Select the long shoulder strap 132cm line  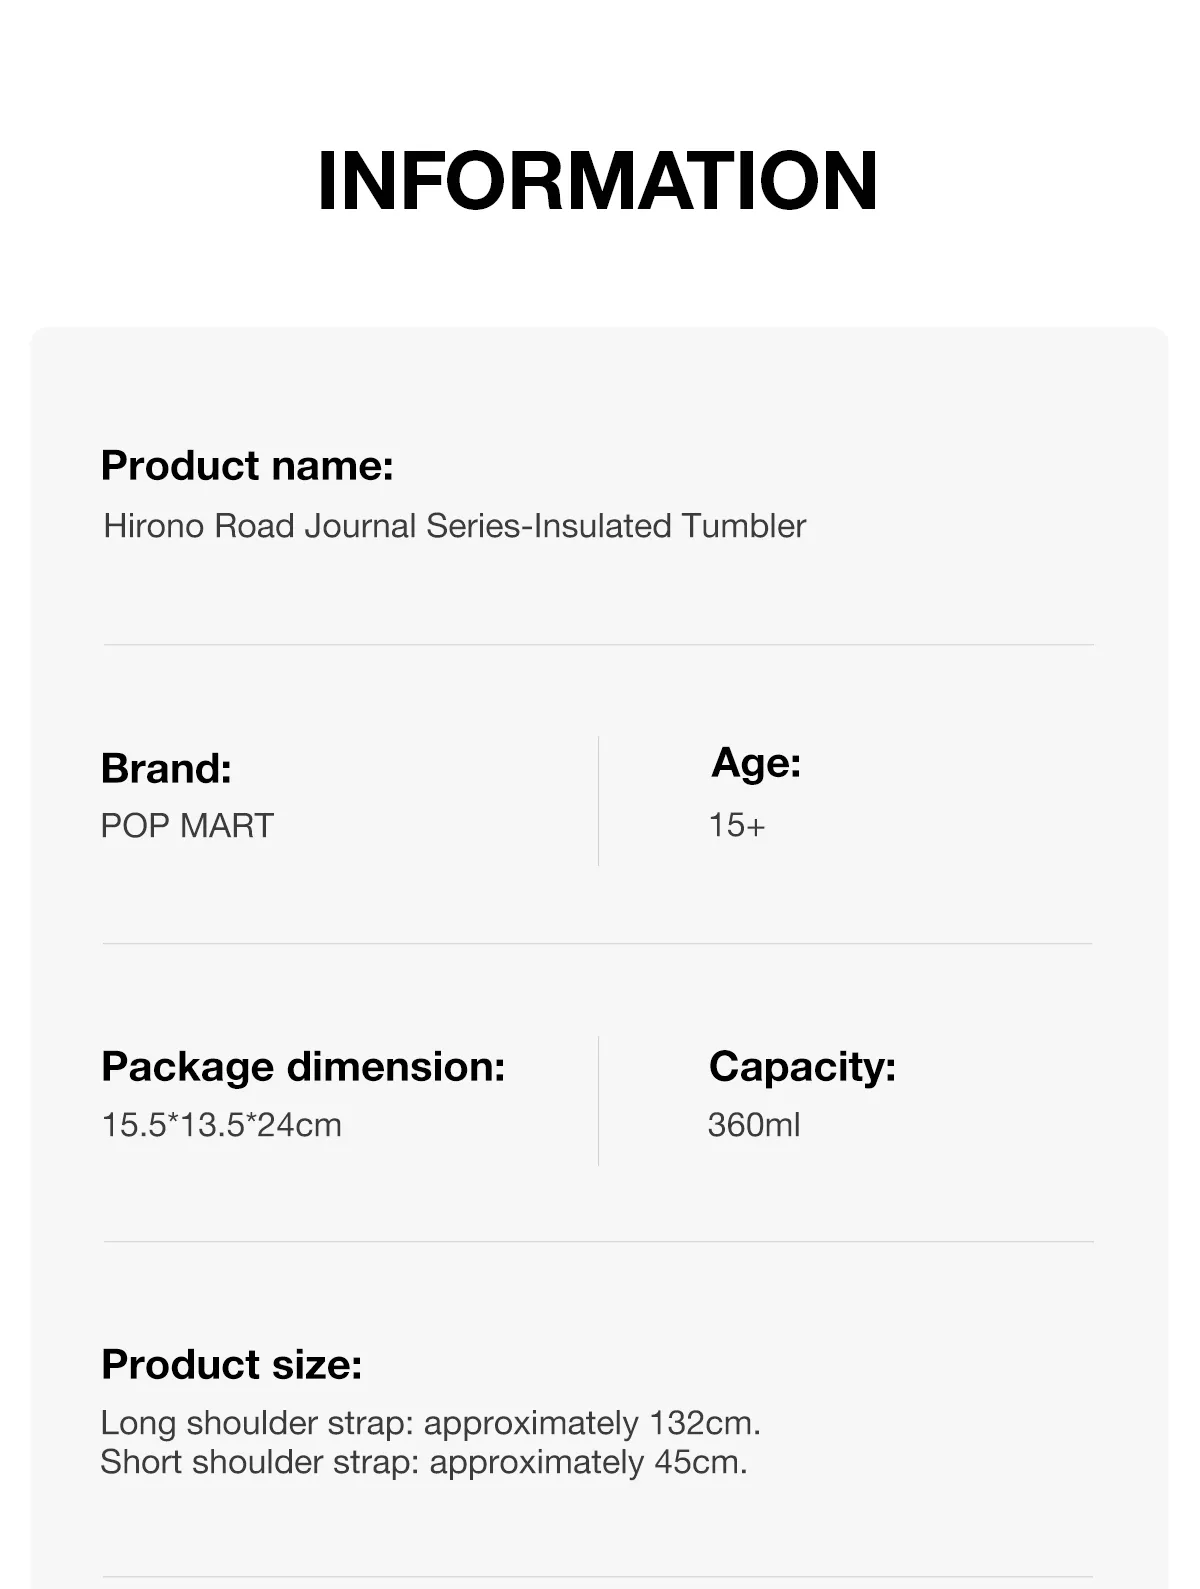coord(431,1423)
